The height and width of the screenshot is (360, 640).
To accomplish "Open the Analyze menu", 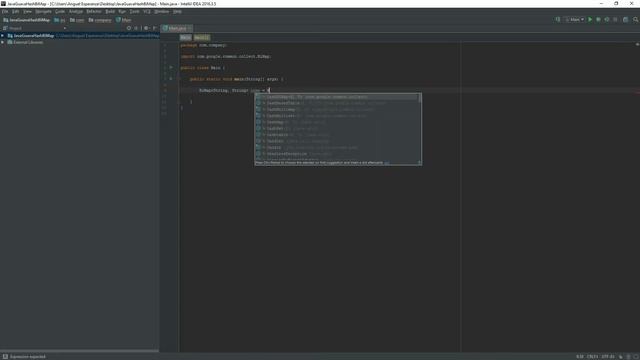I will 76,11.
